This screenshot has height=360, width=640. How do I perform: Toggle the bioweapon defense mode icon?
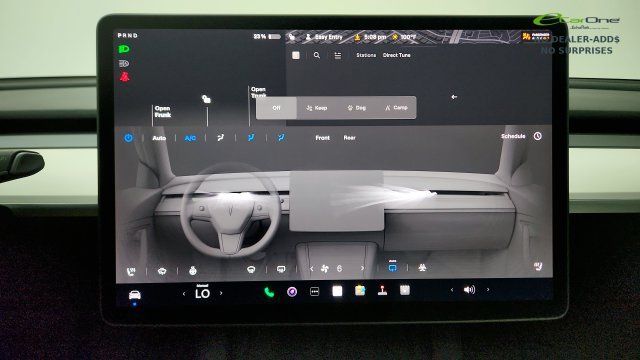click(x=422, y=268)
